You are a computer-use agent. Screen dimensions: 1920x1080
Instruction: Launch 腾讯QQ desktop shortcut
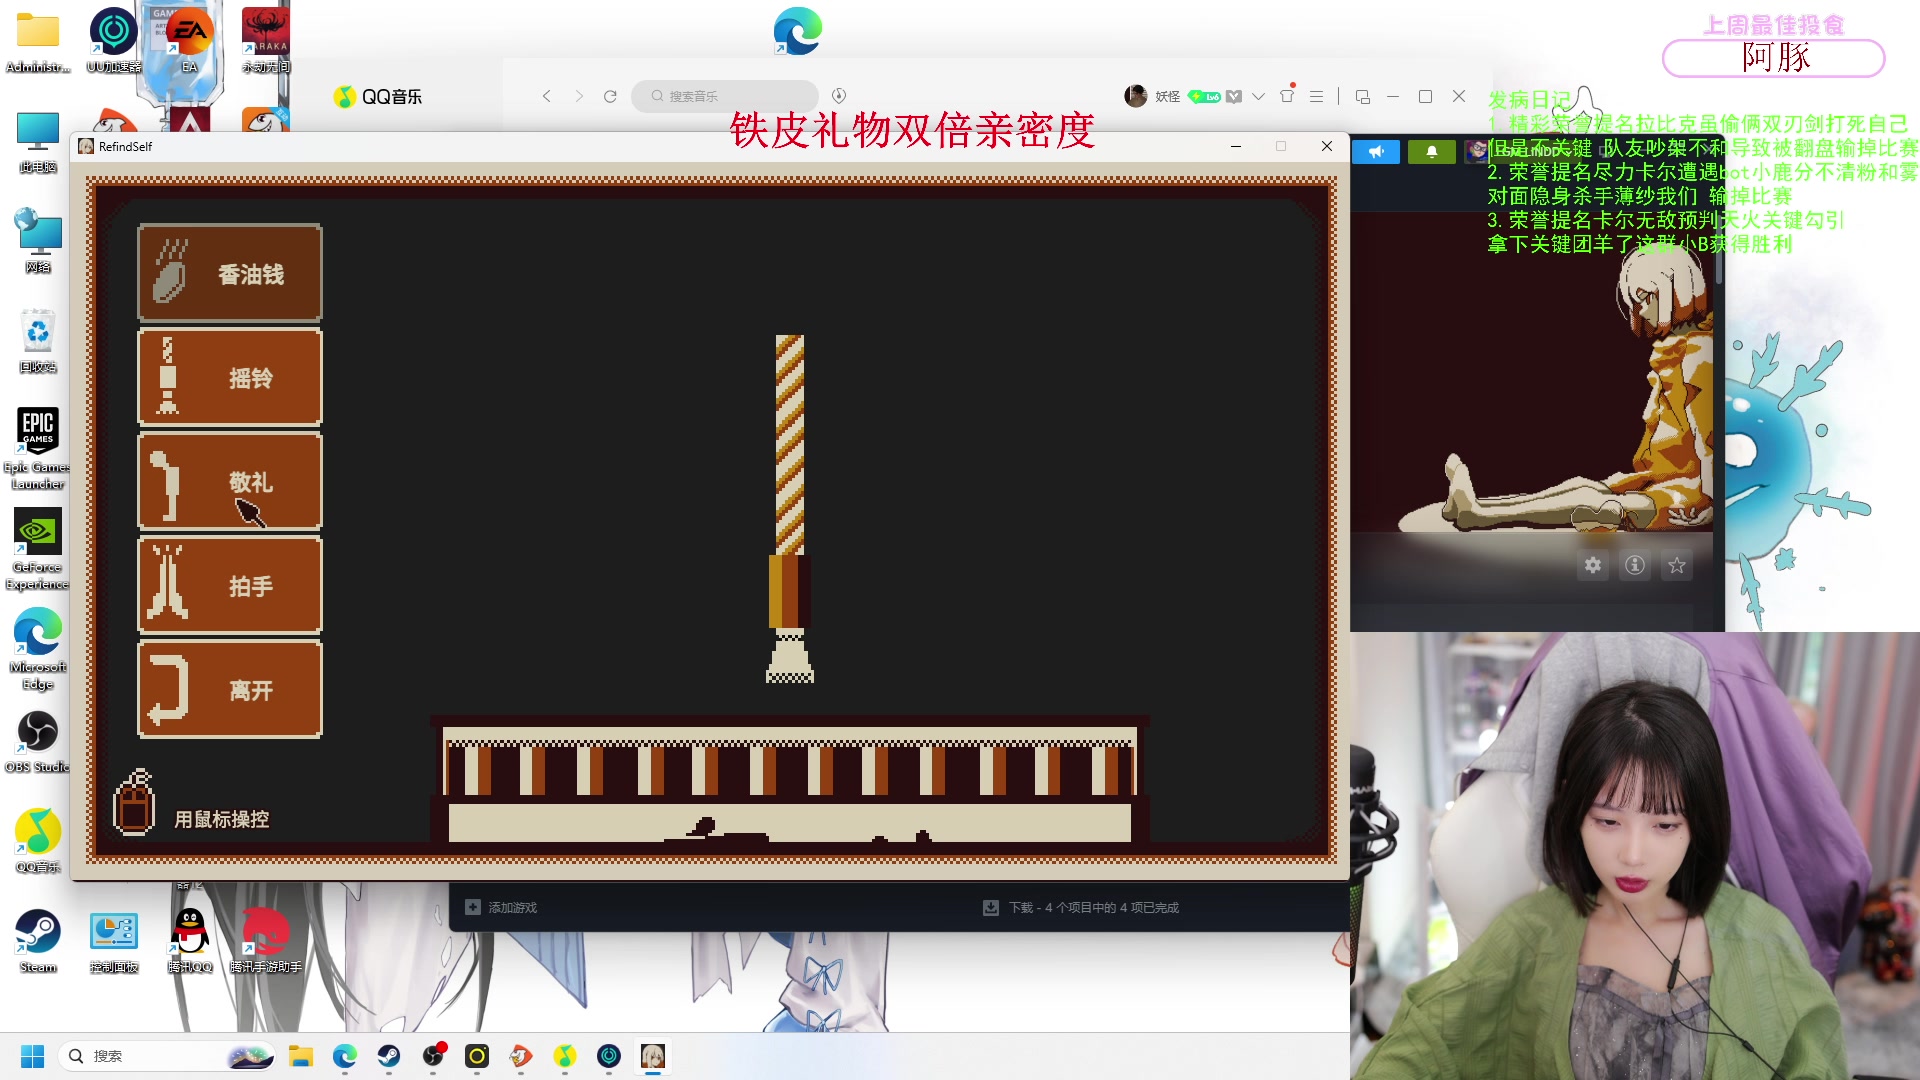190,941
